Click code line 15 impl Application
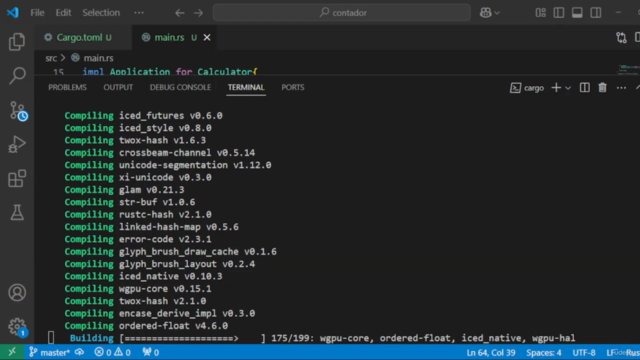 coord(170,72)
